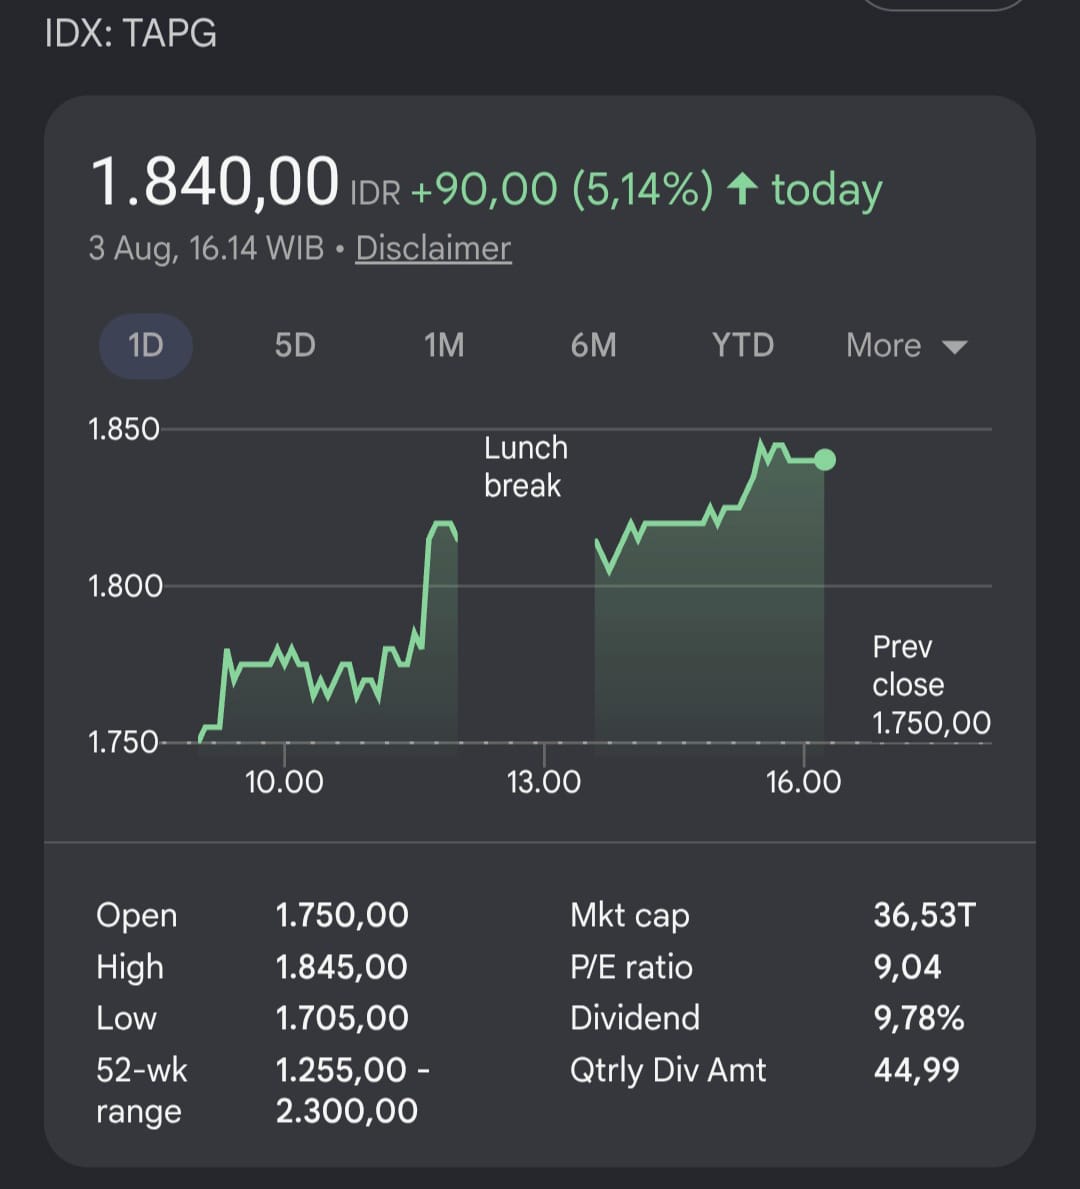1080x1189 pixels.
Task: Show the YTD chart range
Action: [742, 346]
